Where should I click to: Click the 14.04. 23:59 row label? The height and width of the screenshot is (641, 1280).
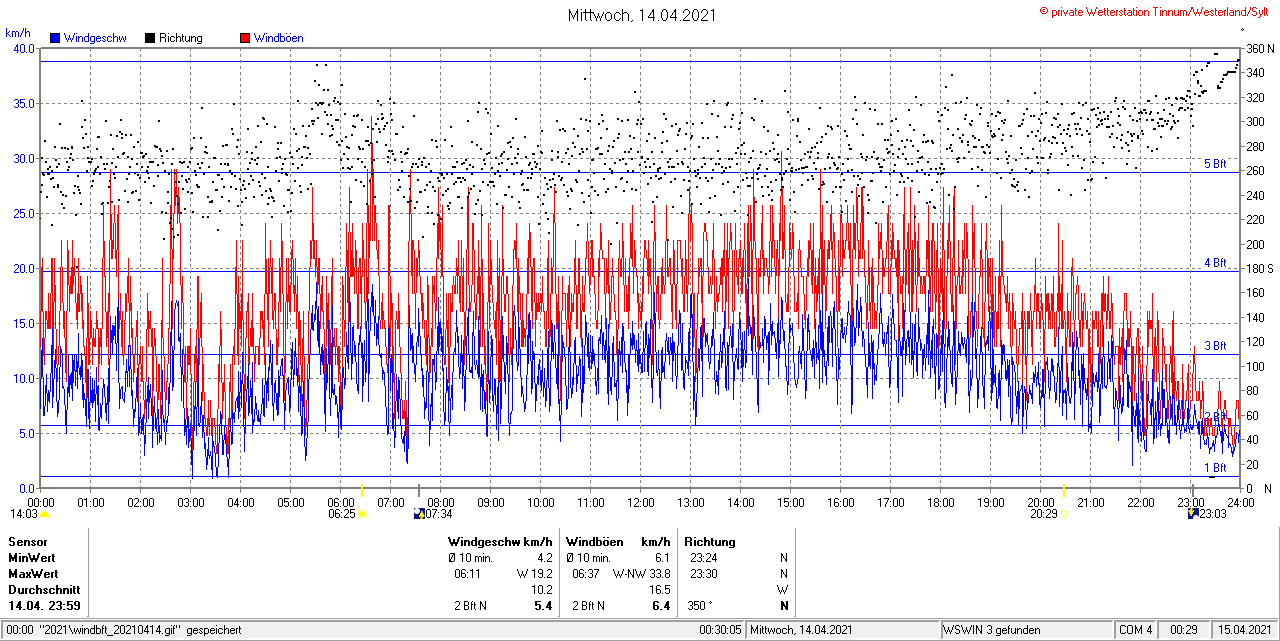tap(44, 605)
